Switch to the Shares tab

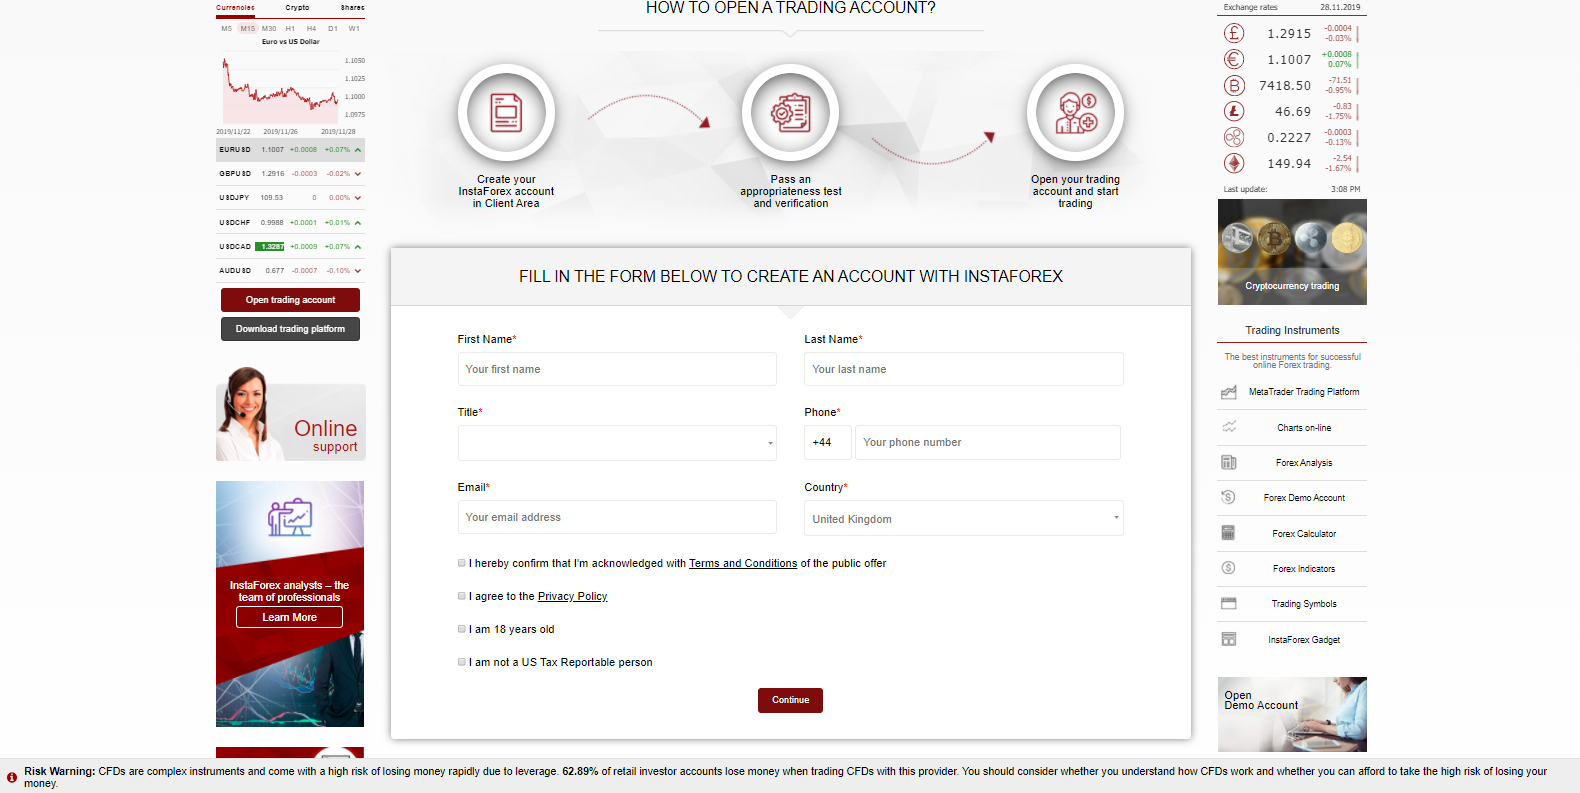tap(352, 7)
